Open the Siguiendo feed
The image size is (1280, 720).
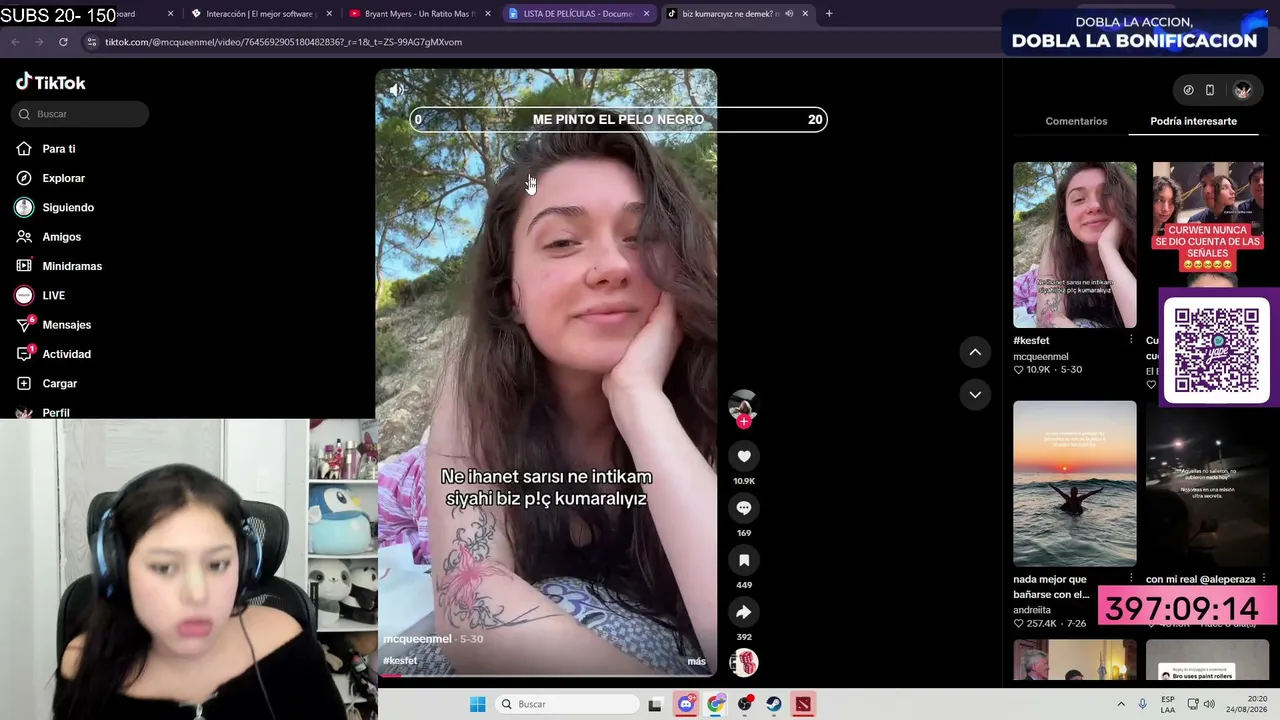pos(68,207)
